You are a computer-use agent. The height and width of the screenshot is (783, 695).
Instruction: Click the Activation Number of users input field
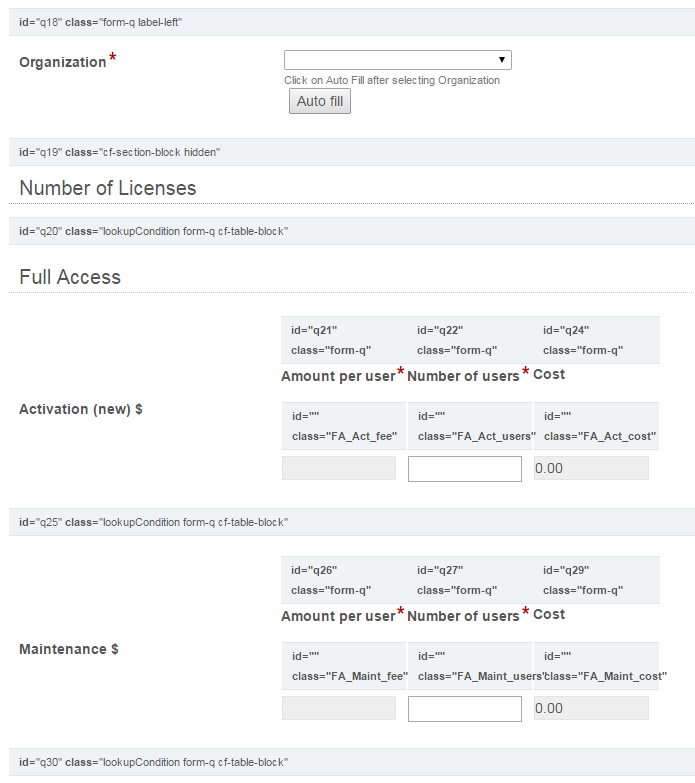[x=465, y=469]
